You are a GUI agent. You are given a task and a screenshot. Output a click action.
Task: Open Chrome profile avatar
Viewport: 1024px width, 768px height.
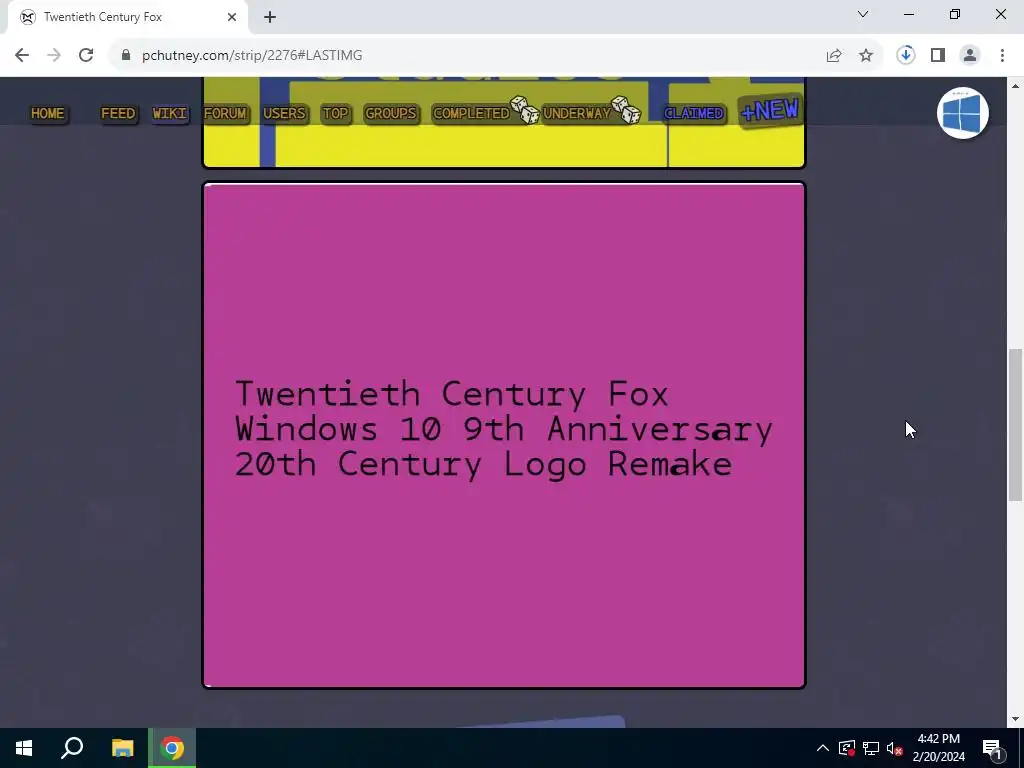tap(970, 56)
